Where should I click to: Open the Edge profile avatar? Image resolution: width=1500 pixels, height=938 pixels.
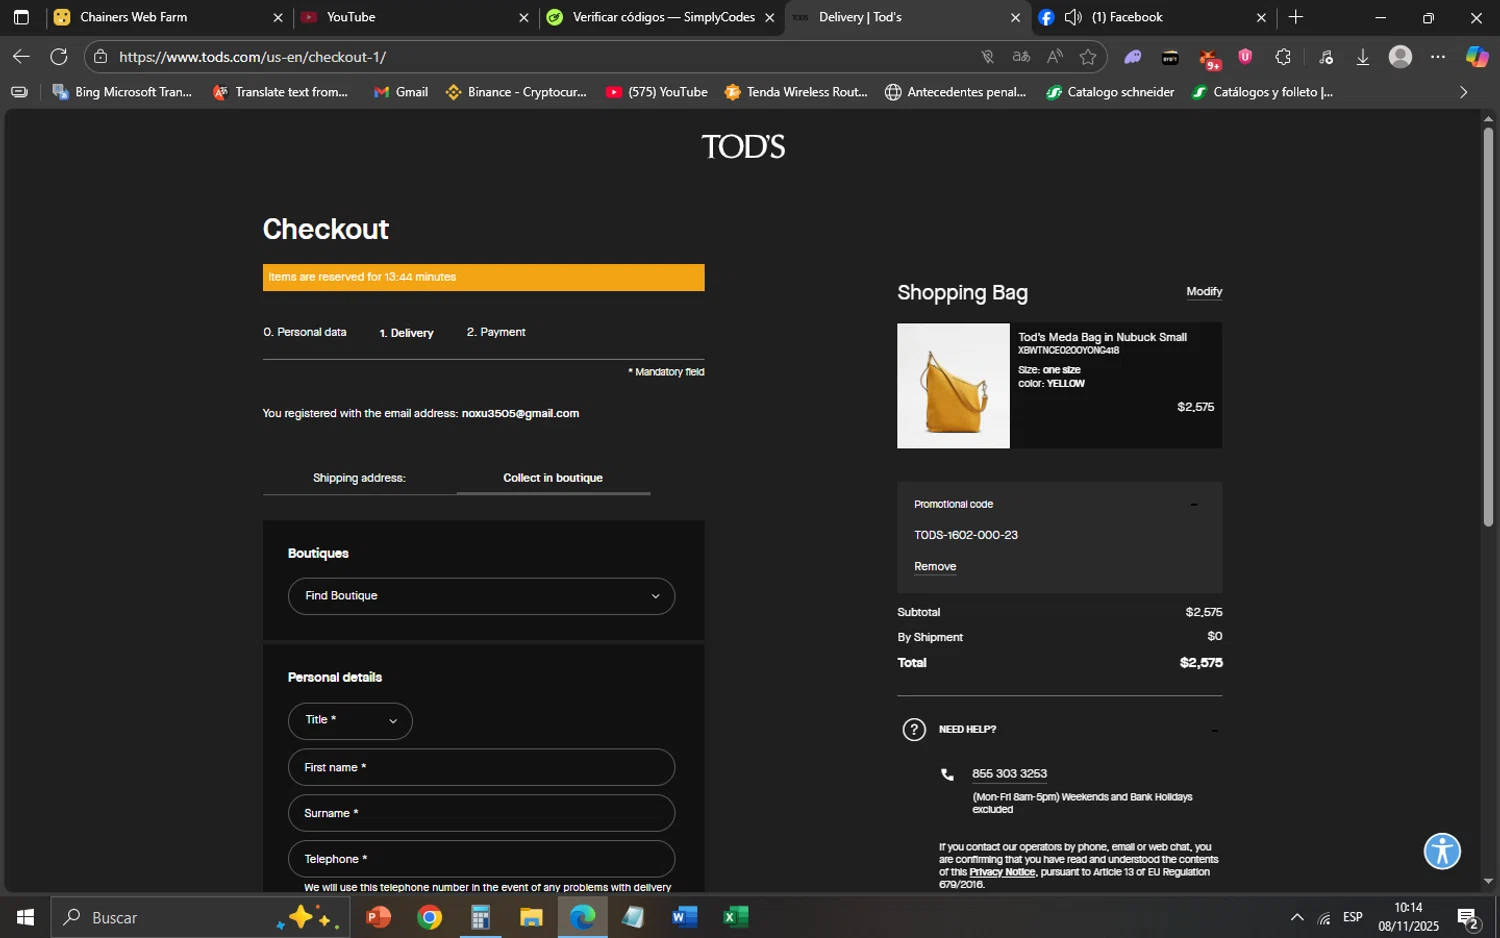click(x=1400, y=57)
